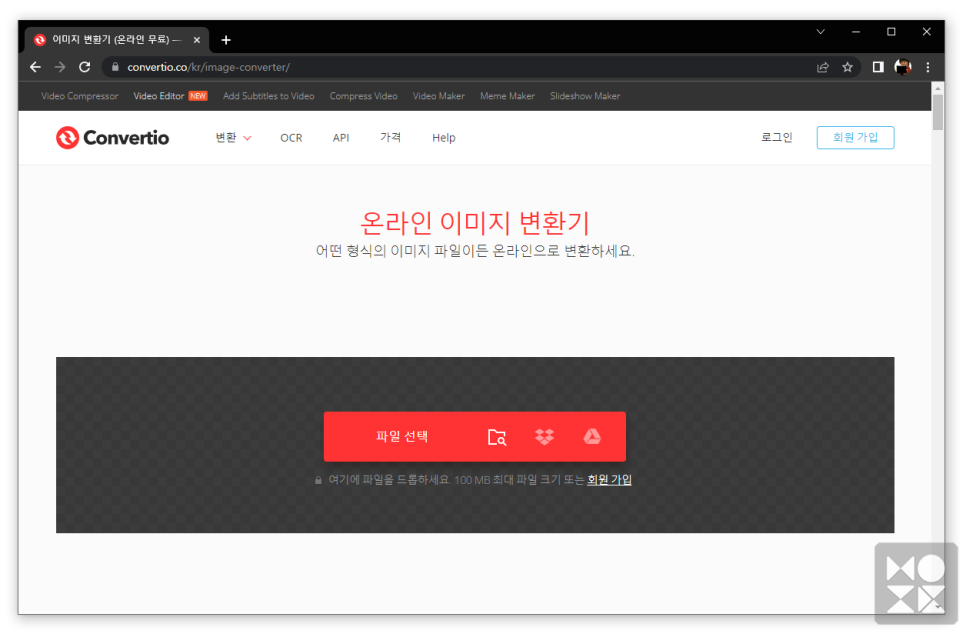The height and width of the screenshot is (634, 966).
Task: Open the Chrome profile avatar
Action: click(903, 67)
